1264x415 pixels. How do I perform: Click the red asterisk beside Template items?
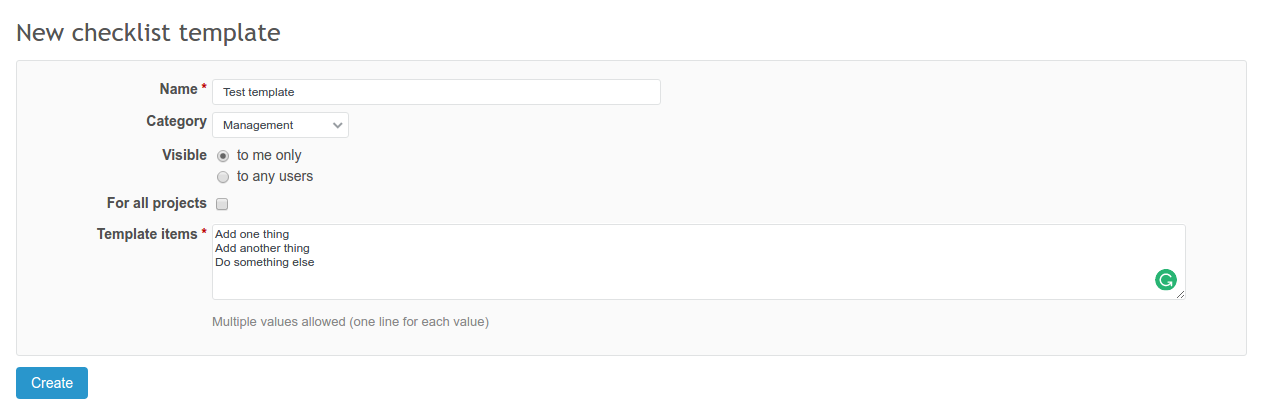point(204,233)
